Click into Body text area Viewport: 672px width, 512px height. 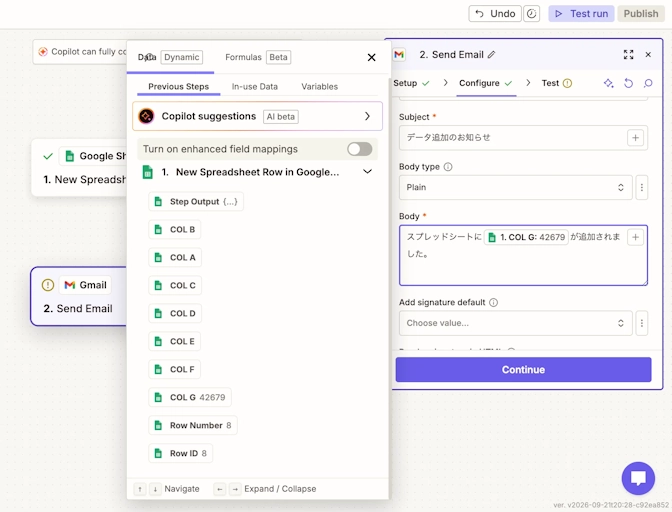tap(523, 255)
